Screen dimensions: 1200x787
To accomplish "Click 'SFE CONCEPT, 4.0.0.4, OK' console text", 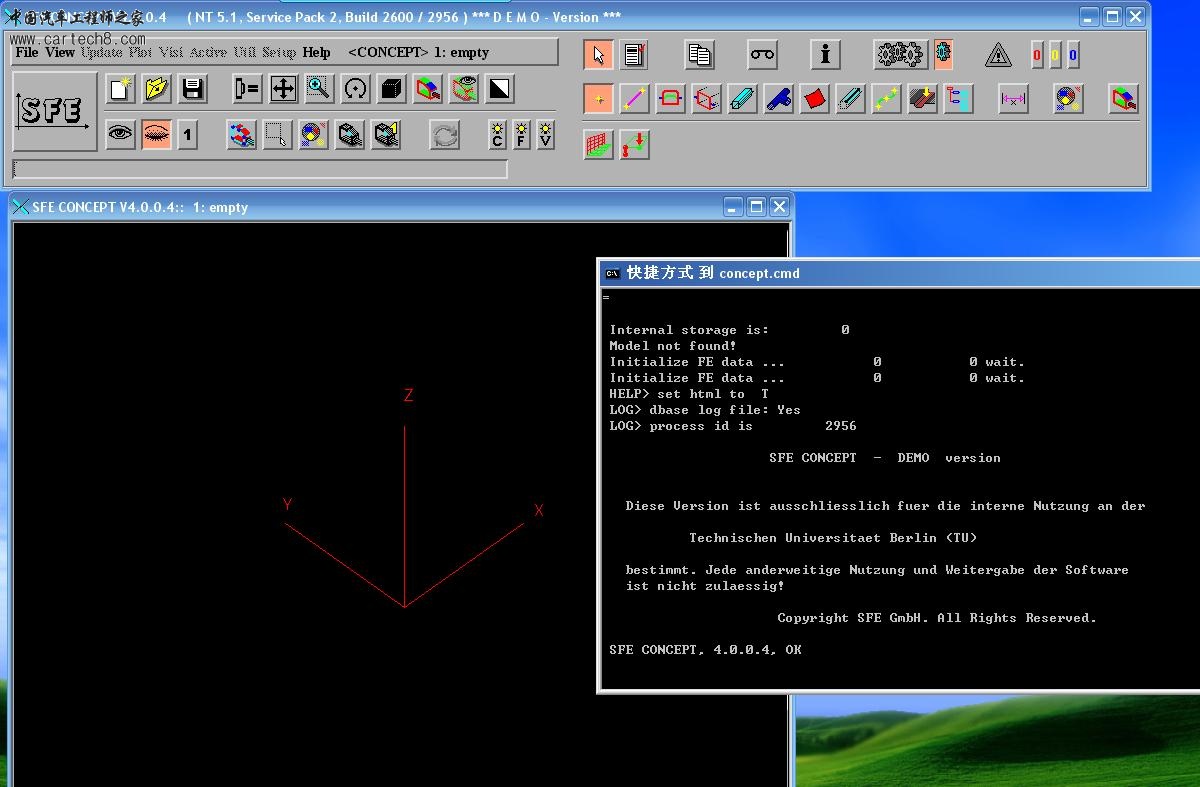I will click(x=705, y=650).
